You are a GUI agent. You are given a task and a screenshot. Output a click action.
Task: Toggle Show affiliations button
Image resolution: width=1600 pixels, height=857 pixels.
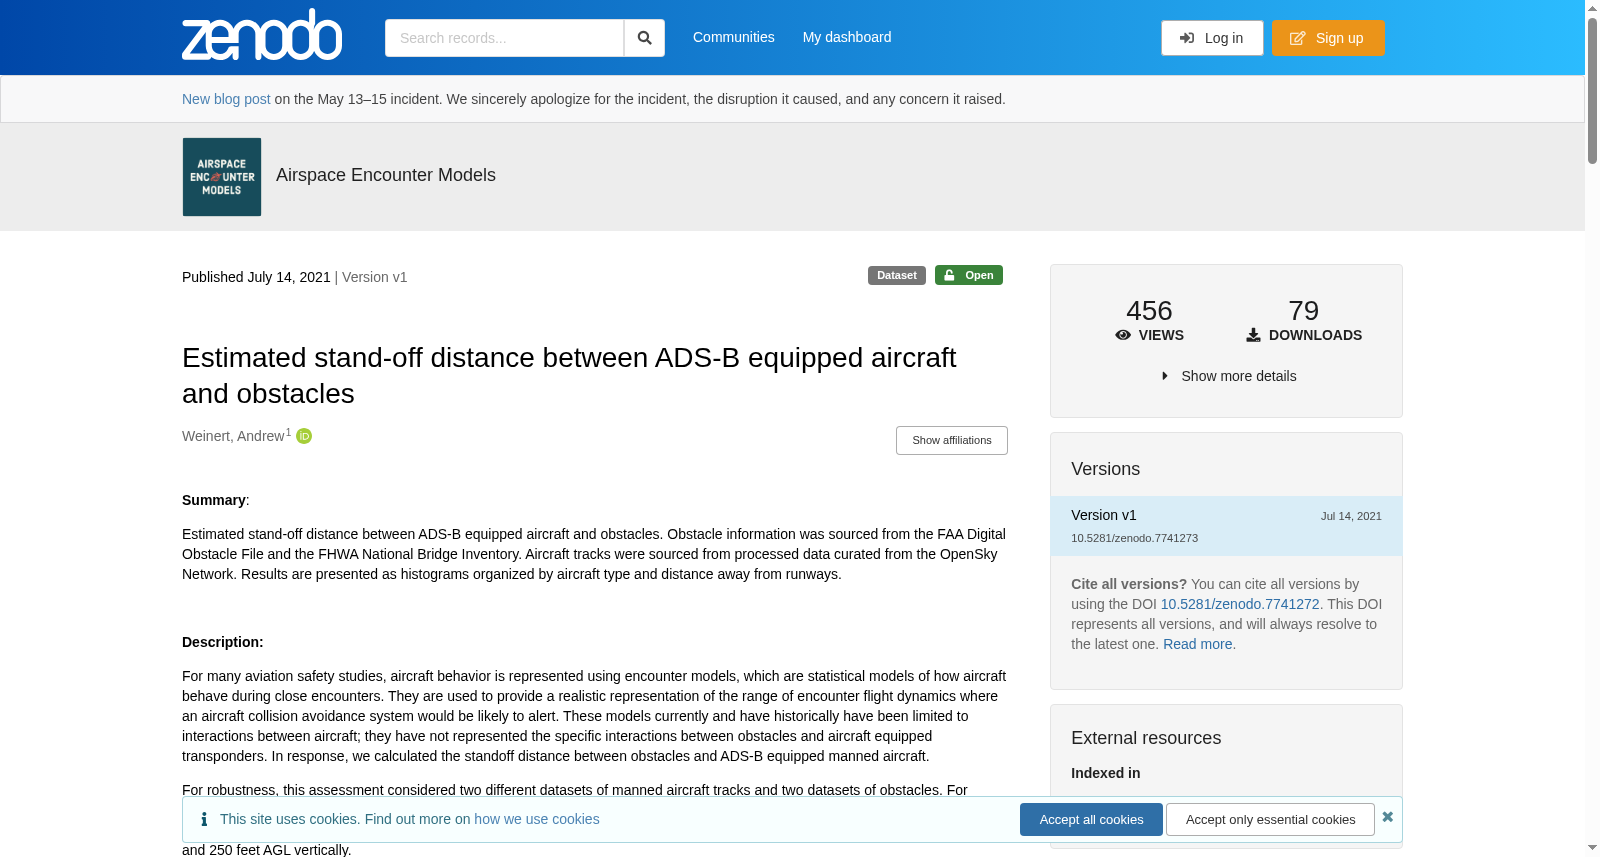click(x=952, y=440)
